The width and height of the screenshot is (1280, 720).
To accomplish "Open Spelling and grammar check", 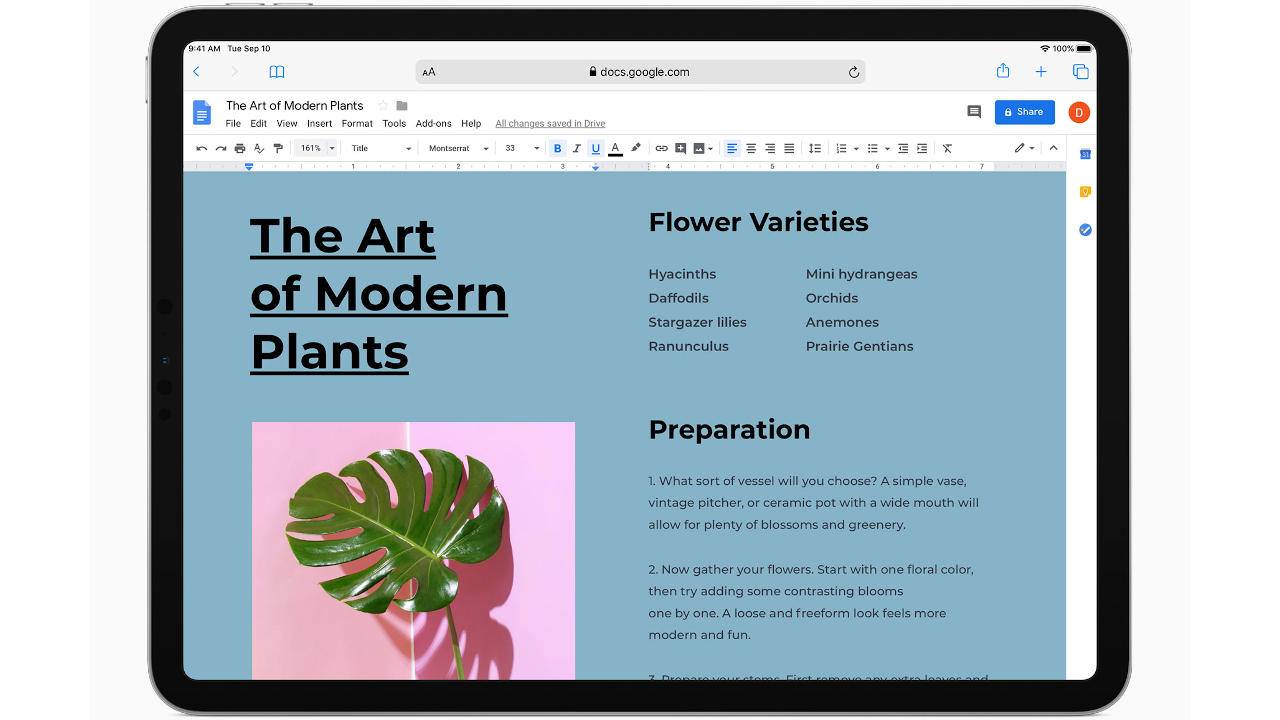I will [258, 147].
